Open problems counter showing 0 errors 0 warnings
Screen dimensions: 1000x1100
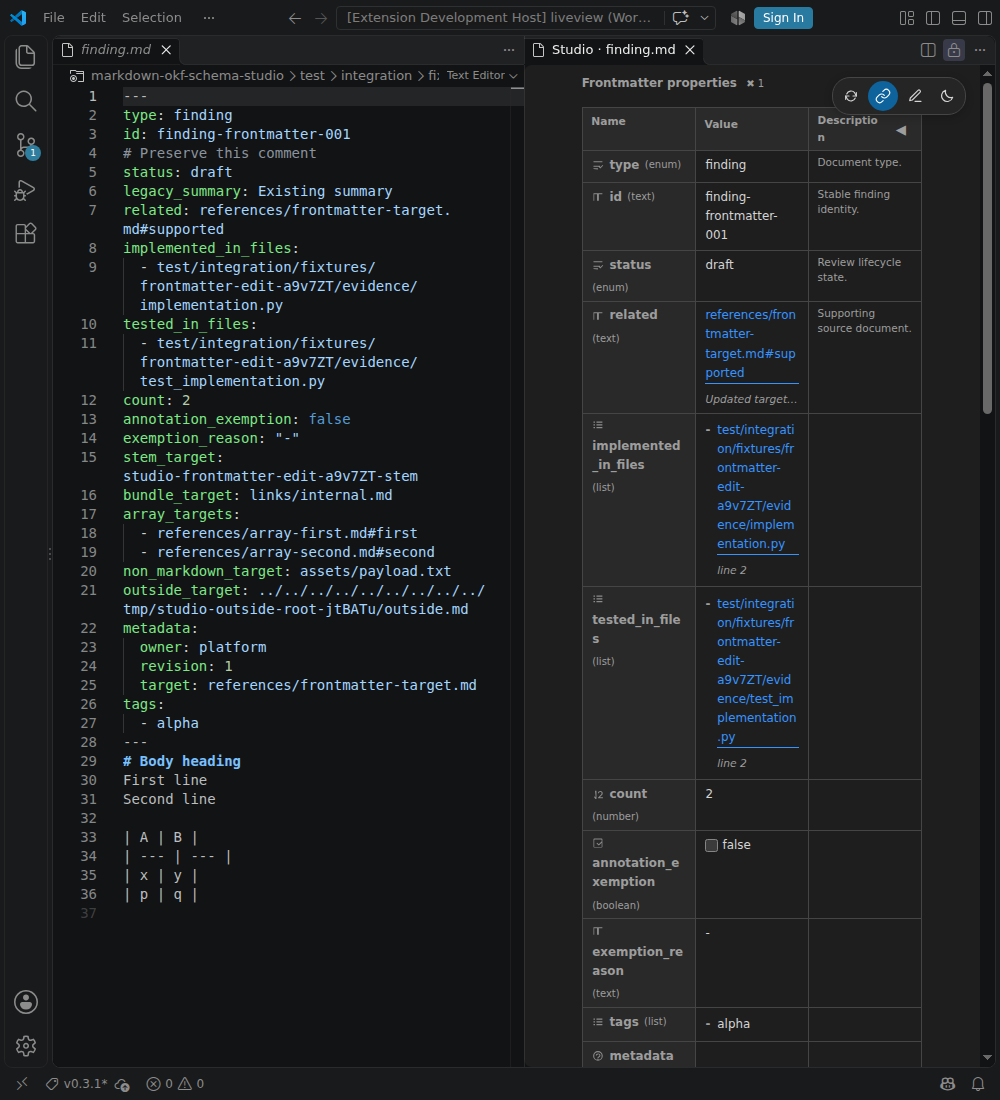tap(175, 1084)
